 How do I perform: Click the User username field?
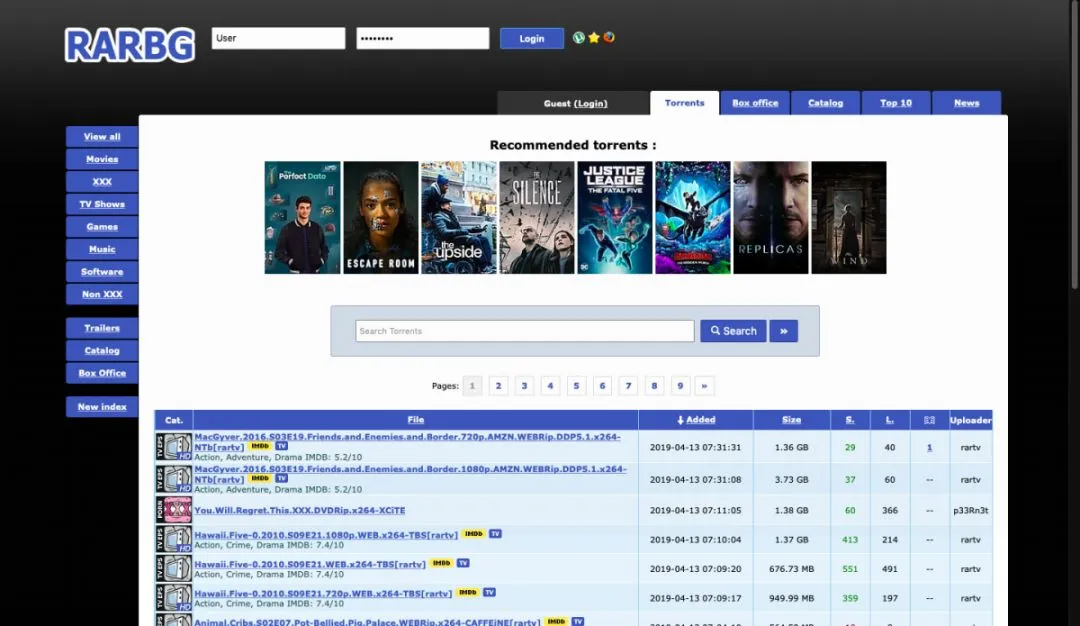[278, 39]
